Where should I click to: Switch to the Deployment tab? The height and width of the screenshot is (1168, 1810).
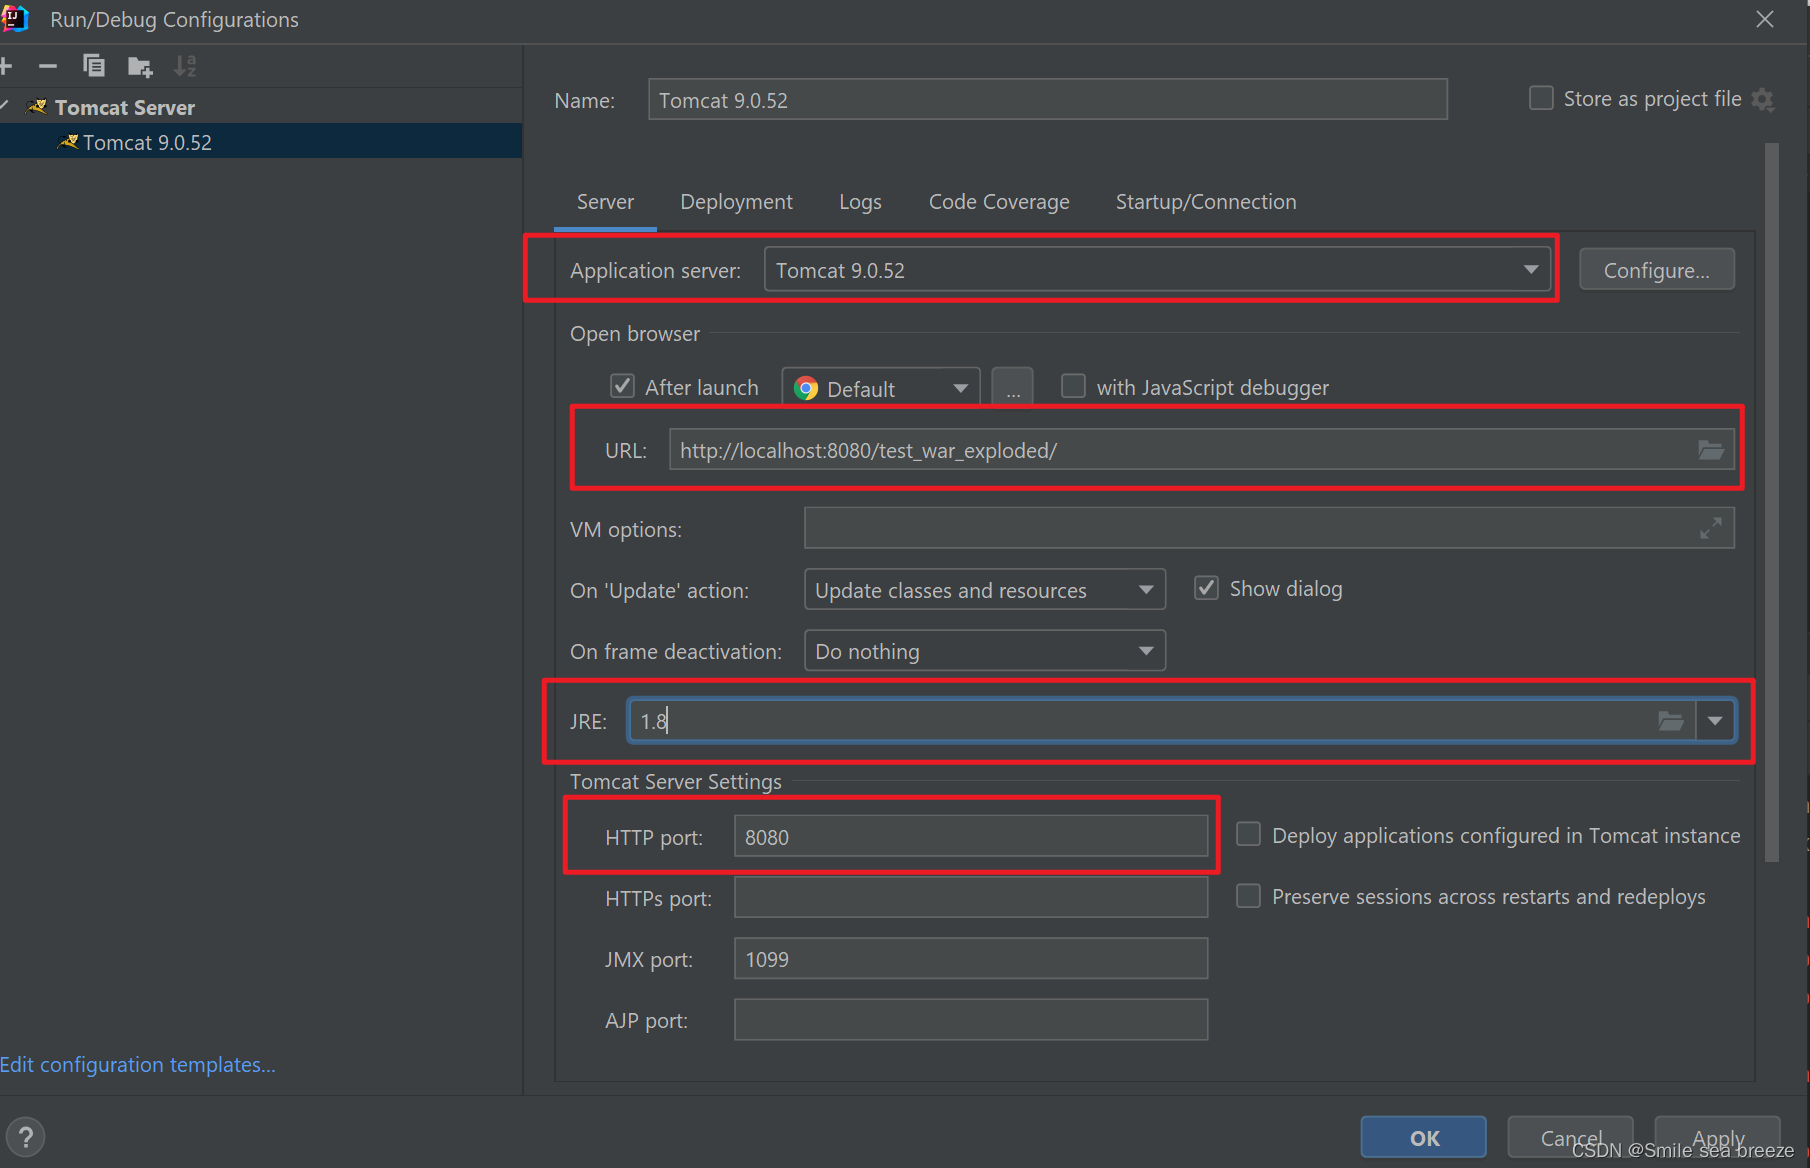click(736, 202)
